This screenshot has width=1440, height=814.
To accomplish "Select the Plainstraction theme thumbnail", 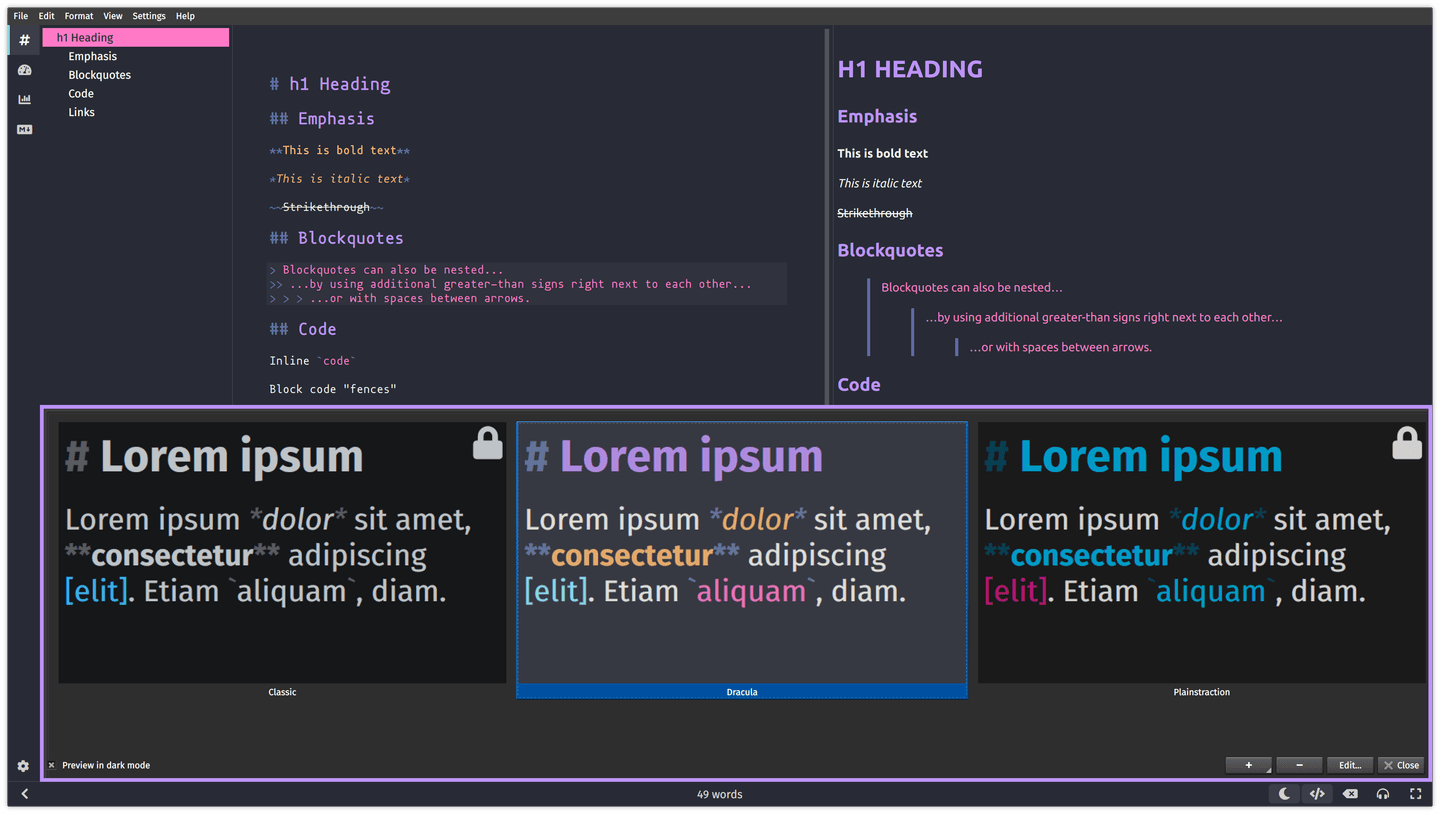I will [1201, 552].
